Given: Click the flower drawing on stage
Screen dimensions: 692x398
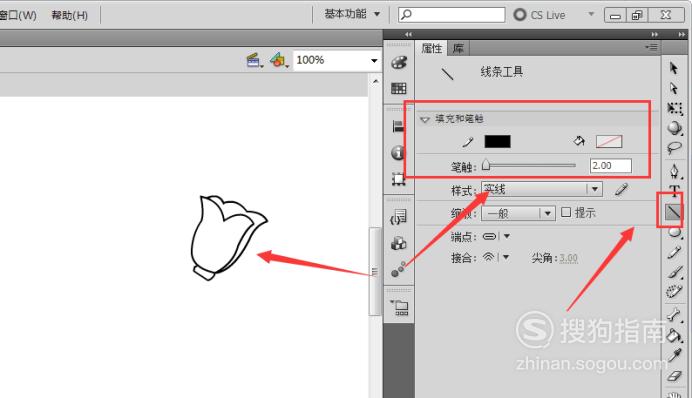Looking at the screenshot, I should click(x=229, y=237).
